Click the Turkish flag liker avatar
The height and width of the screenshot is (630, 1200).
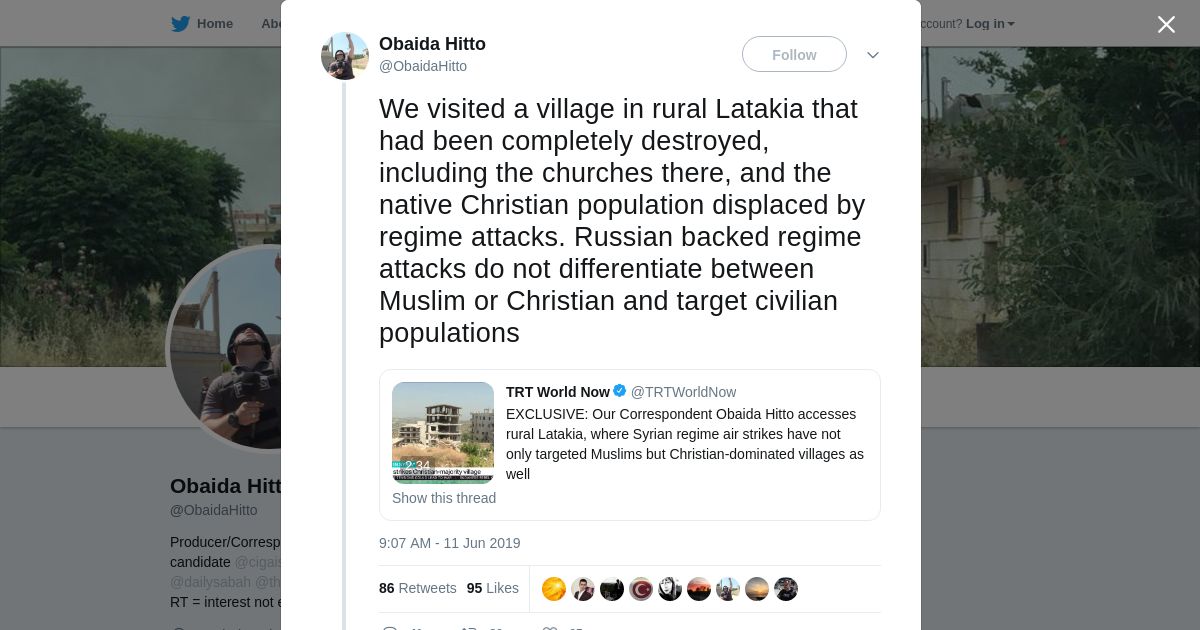641,589
